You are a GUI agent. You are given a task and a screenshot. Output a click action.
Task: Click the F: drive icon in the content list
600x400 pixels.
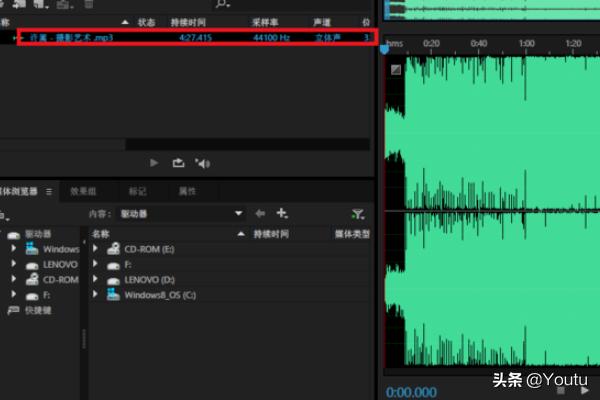[x=113, y=265]
